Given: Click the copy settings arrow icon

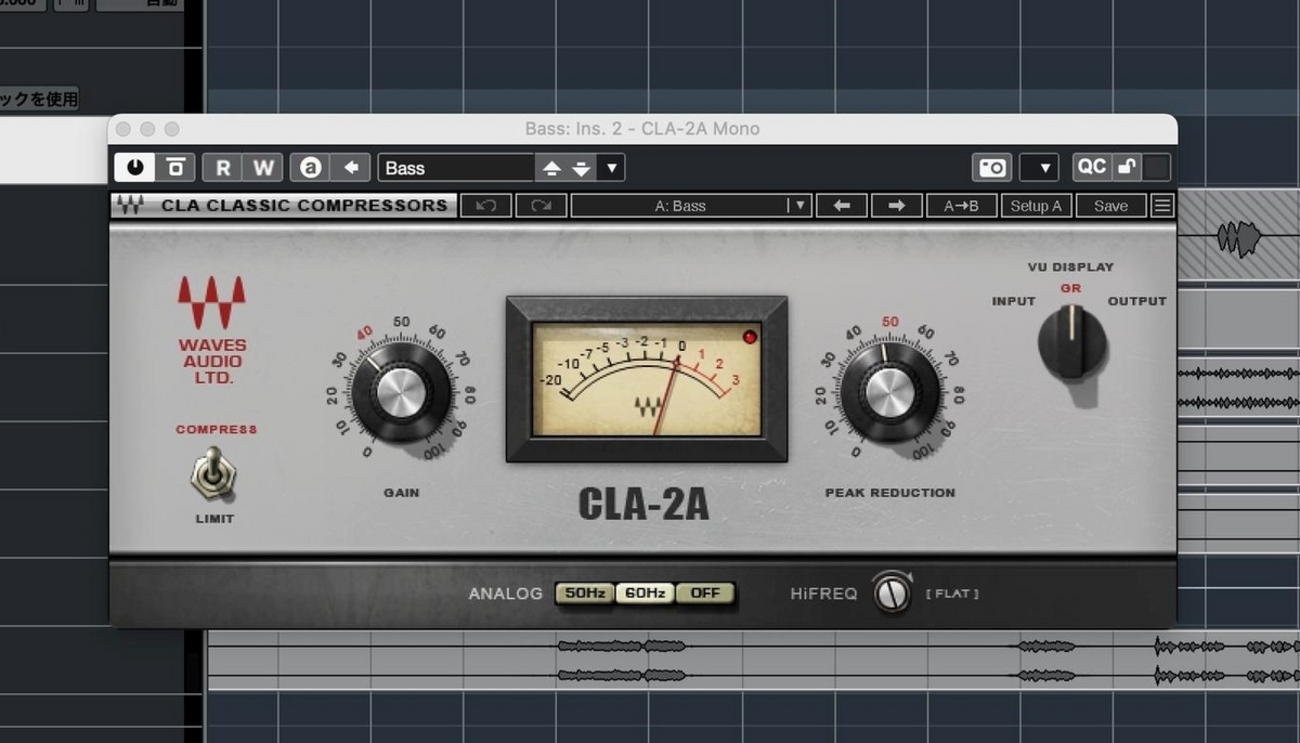Looking at the screenshot, I should pyautogui.click(x=351, y=167).
